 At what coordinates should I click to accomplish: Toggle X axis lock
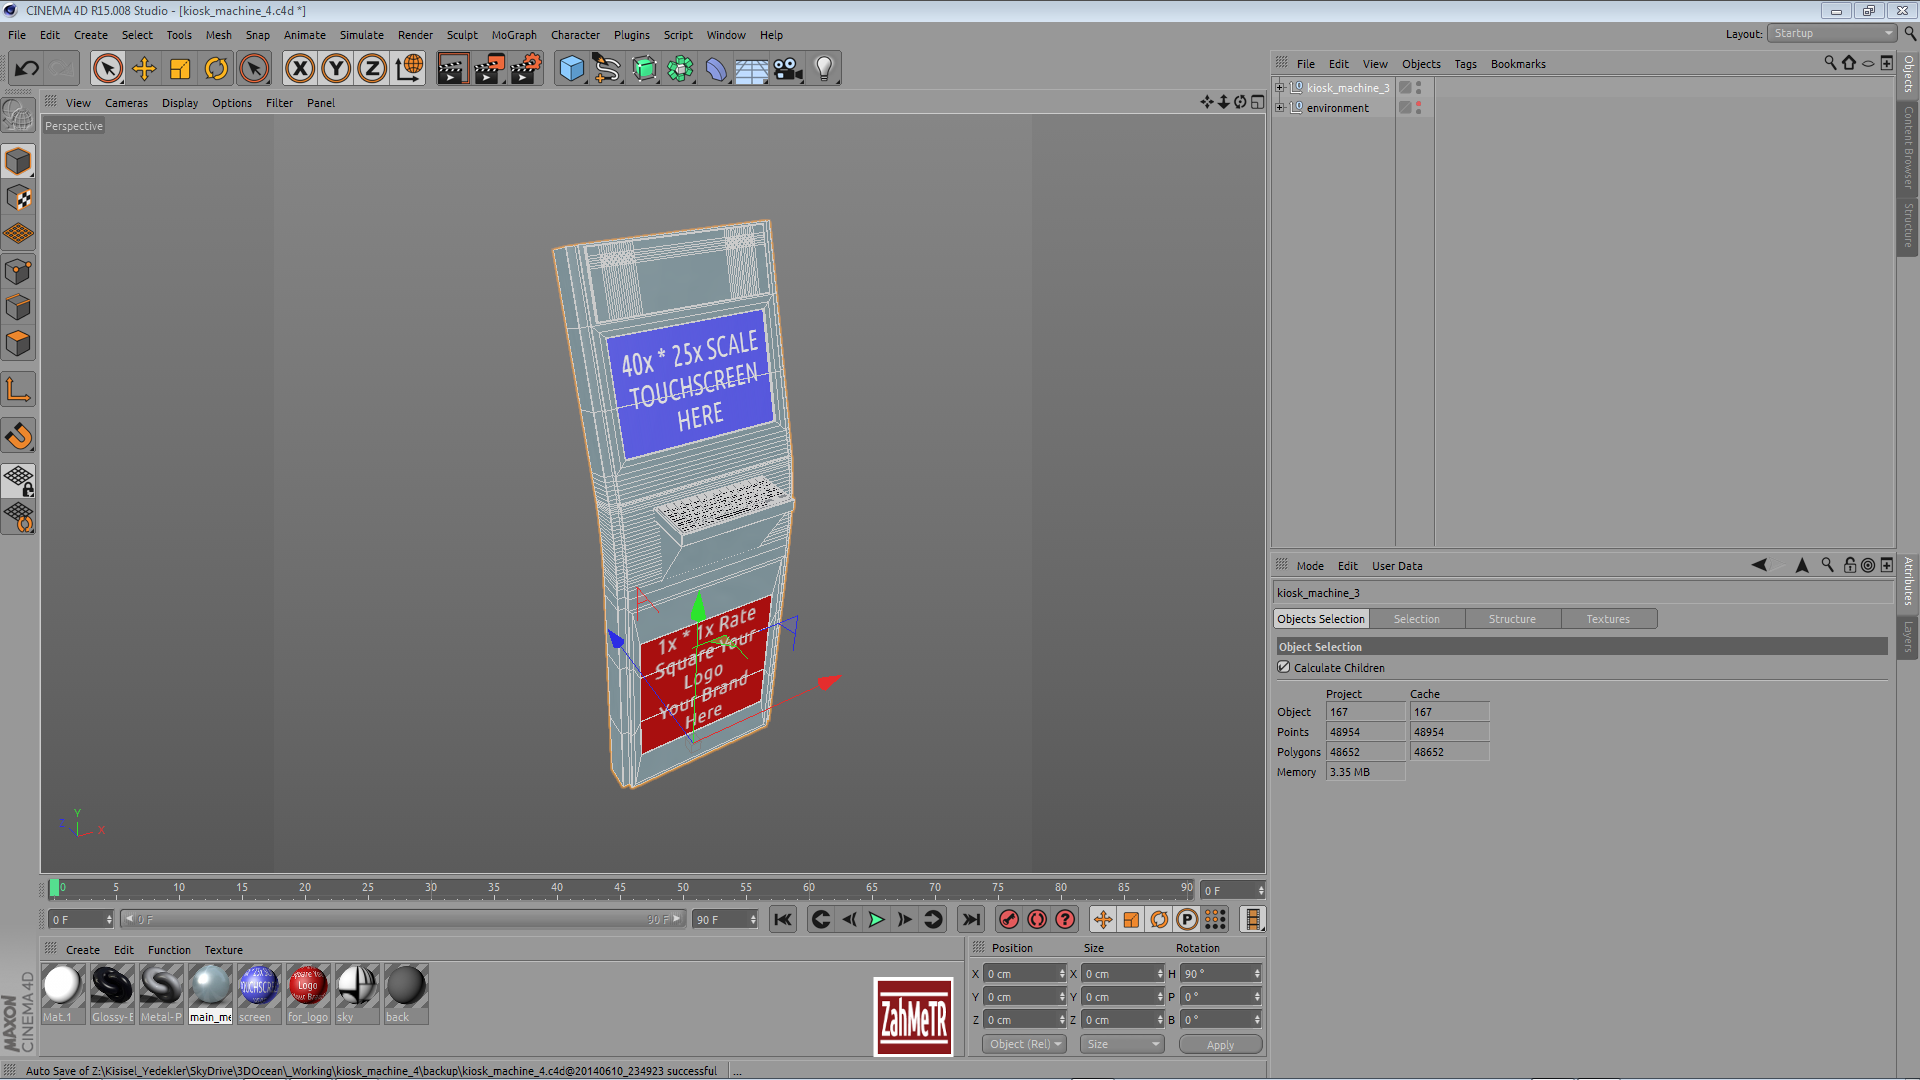[x=300, y=69]
